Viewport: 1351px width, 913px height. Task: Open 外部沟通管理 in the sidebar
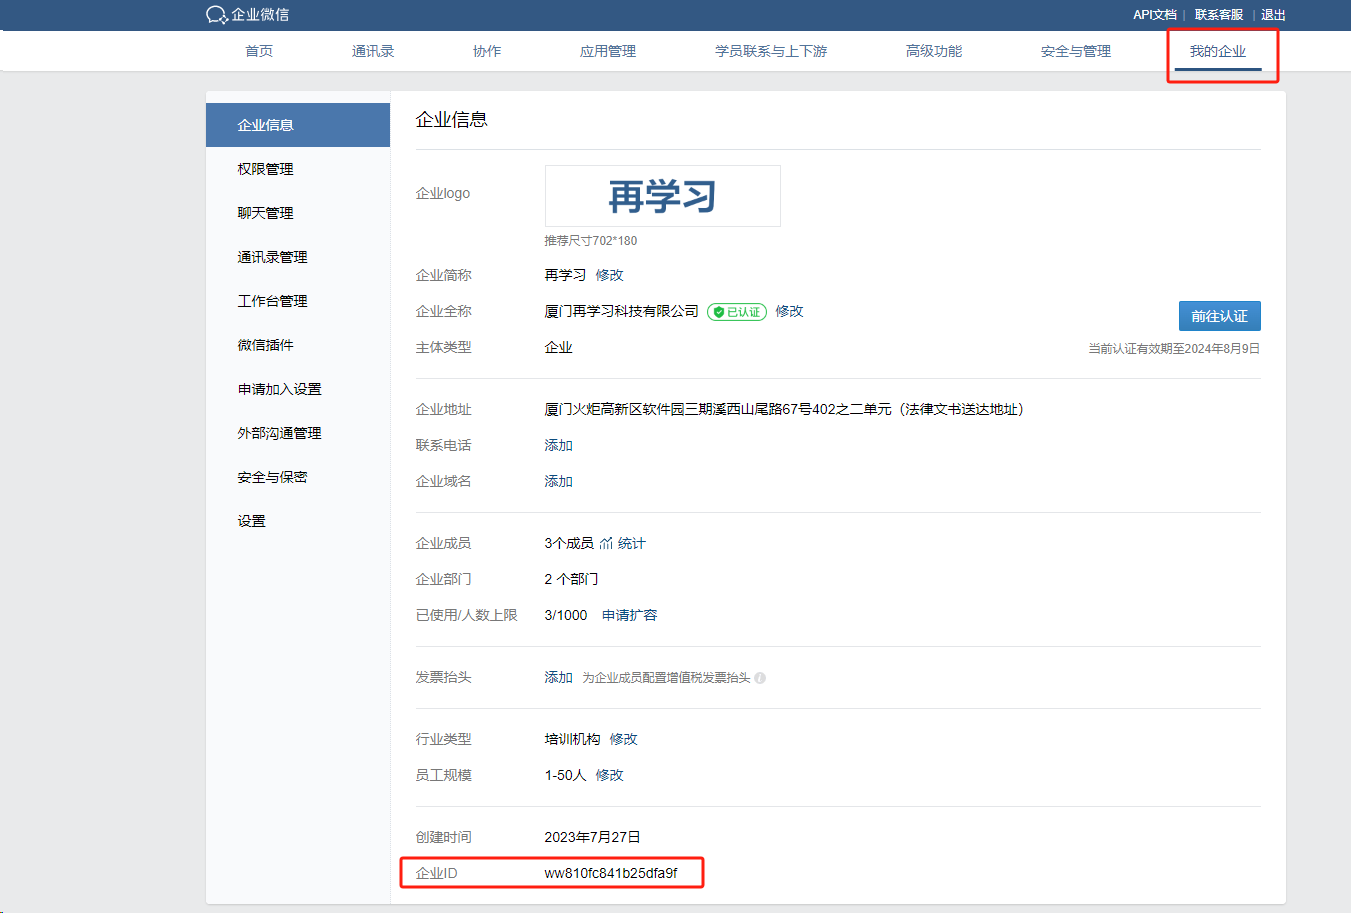tap(298, 433)
